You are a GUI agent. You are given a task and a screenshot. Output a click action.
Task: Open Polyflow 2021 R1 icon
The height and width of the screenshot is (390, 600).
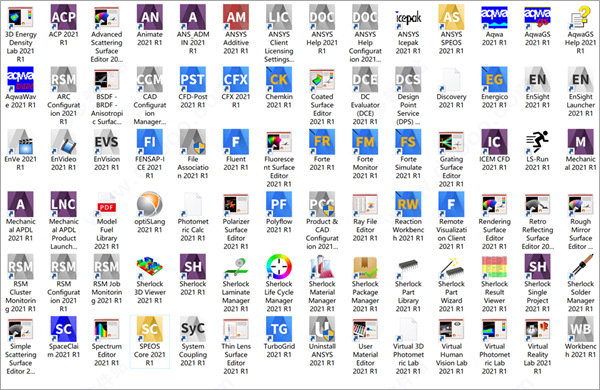coord(279,204)
